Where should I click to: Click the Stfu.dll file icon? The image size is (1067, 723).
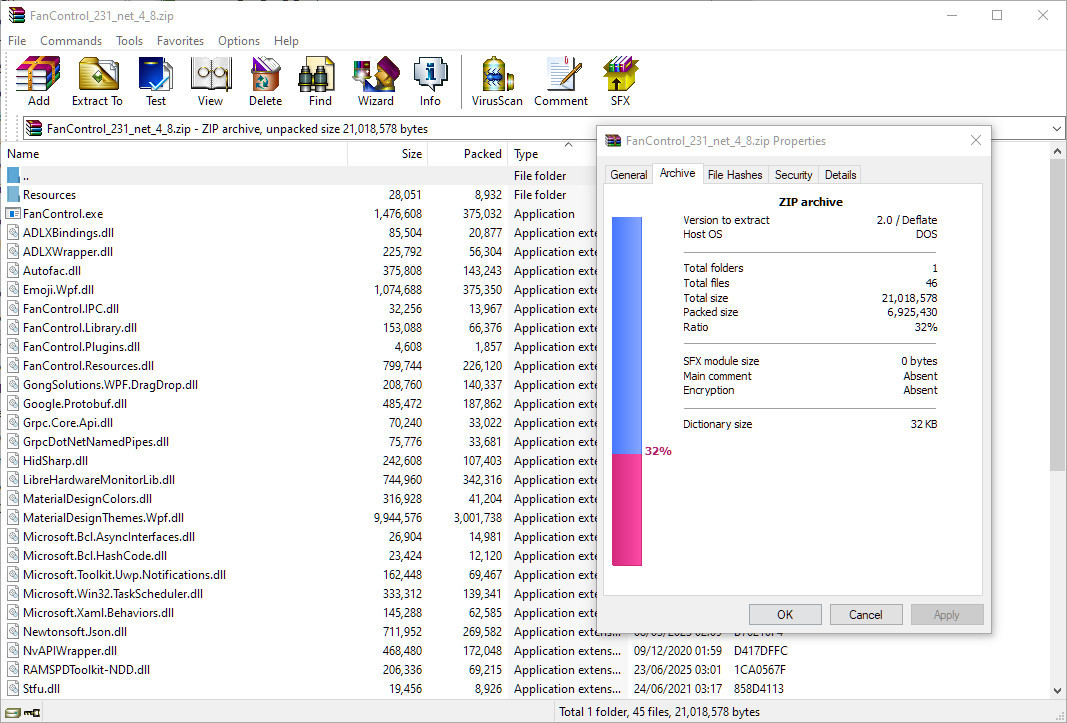pyautogui.click(x=13, y=689)
